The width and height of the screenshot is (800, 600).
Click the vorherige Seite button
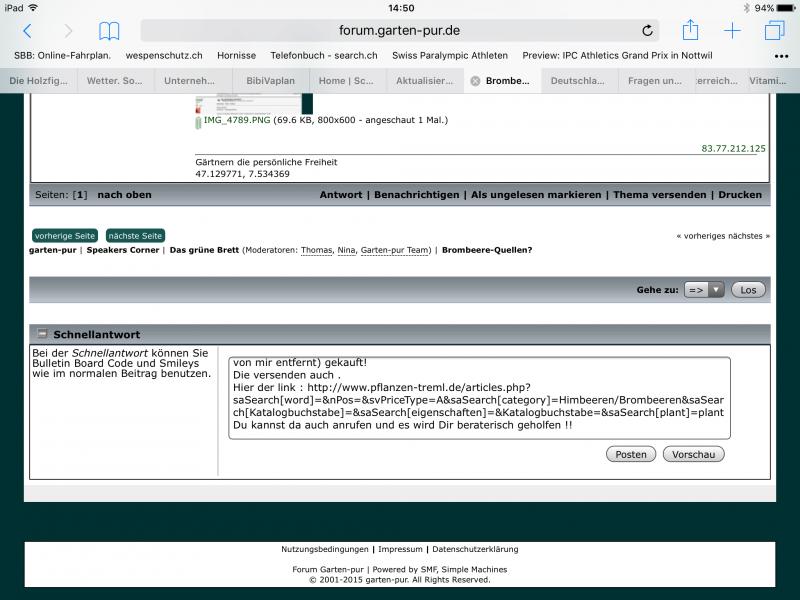click(x=64, y=235)
